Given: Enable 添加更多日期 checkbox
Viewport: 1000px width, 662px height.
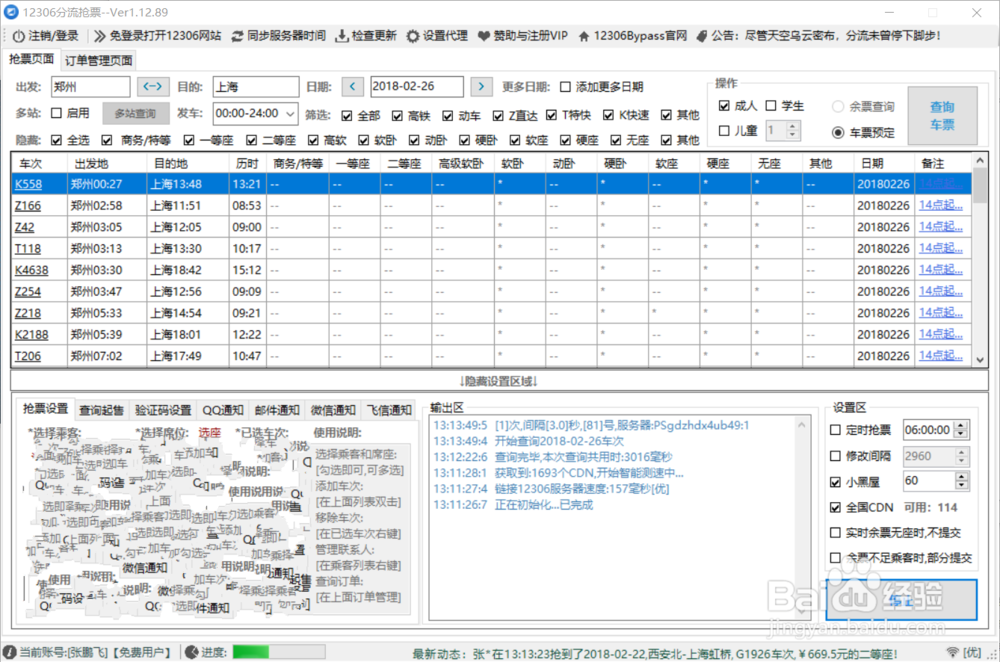Looking at the screenshot, I should [x=566, y=87].
